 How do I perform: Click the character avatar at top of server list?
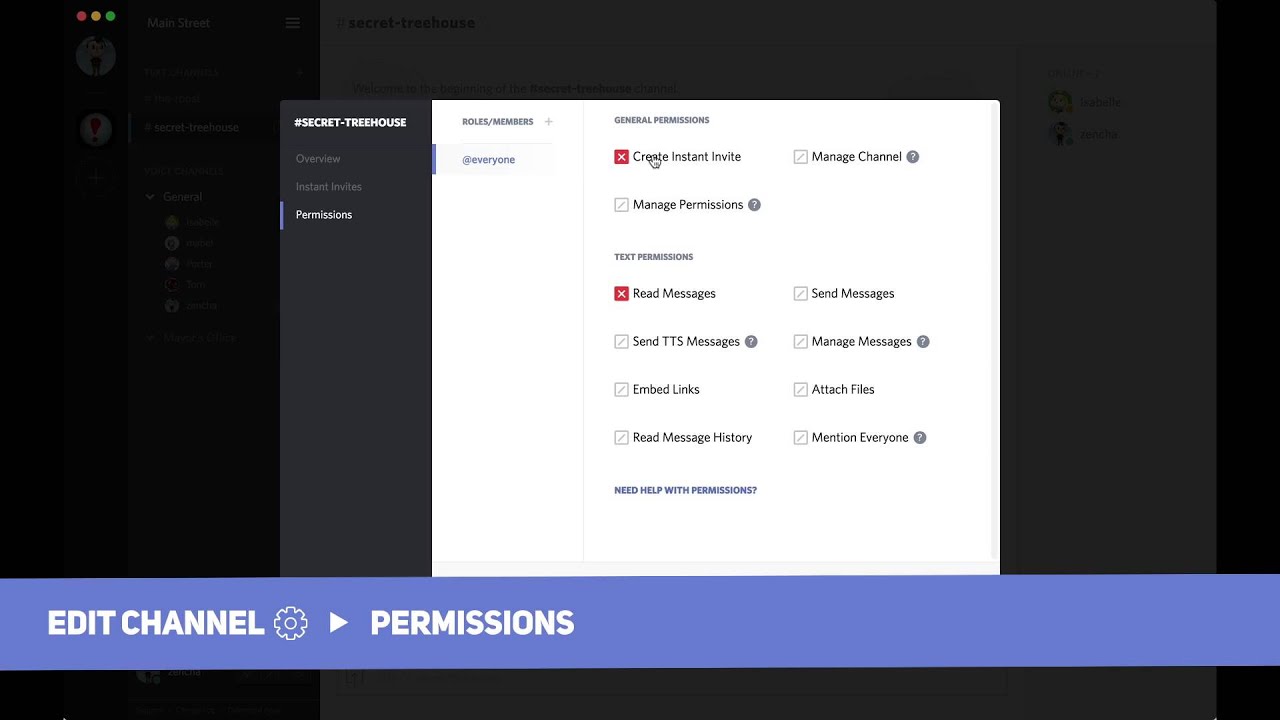click(96, 56)
